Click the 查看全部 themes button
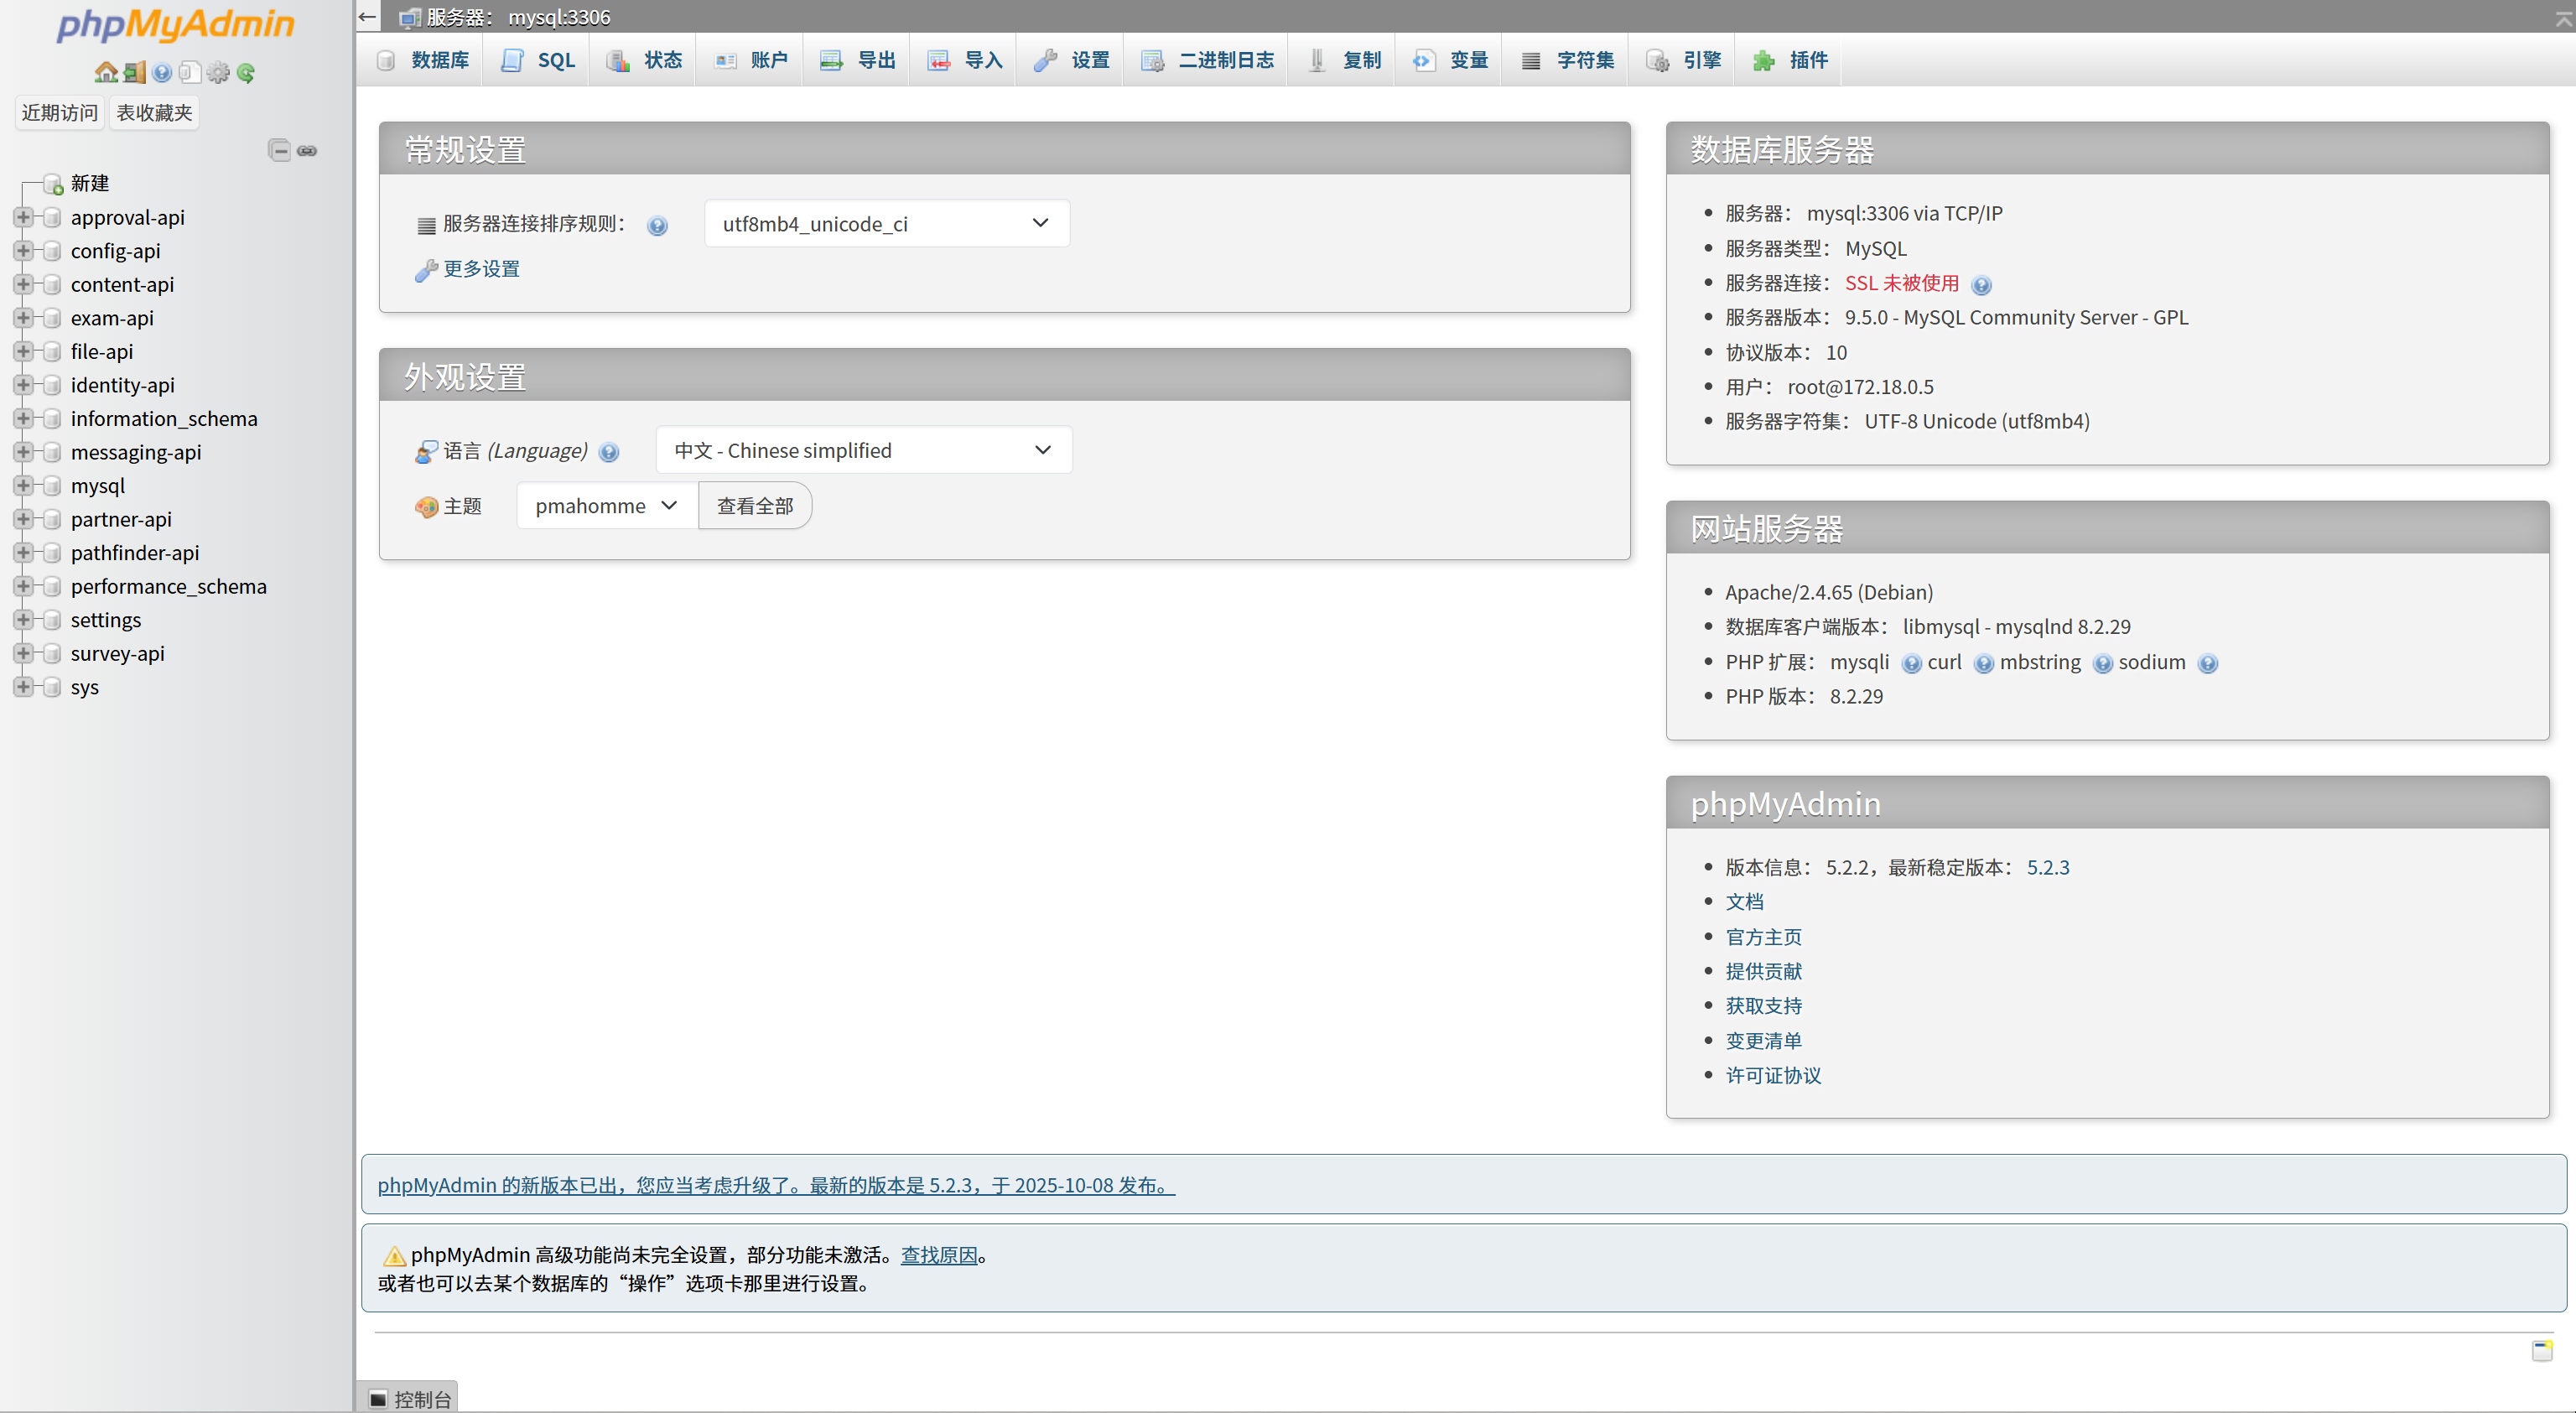 tap(754, 506)
